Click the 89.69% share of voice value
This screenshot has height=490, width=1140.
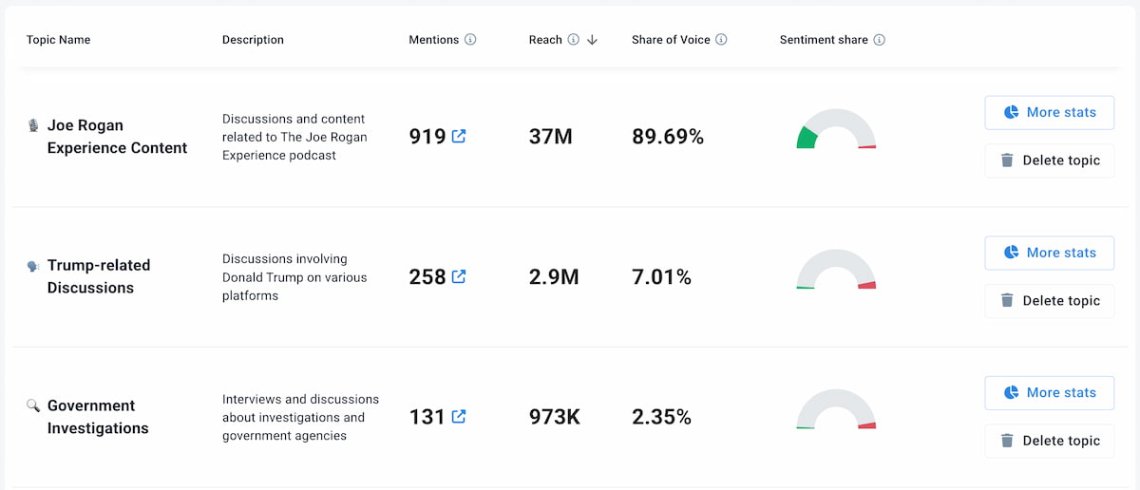coord(667,137)
